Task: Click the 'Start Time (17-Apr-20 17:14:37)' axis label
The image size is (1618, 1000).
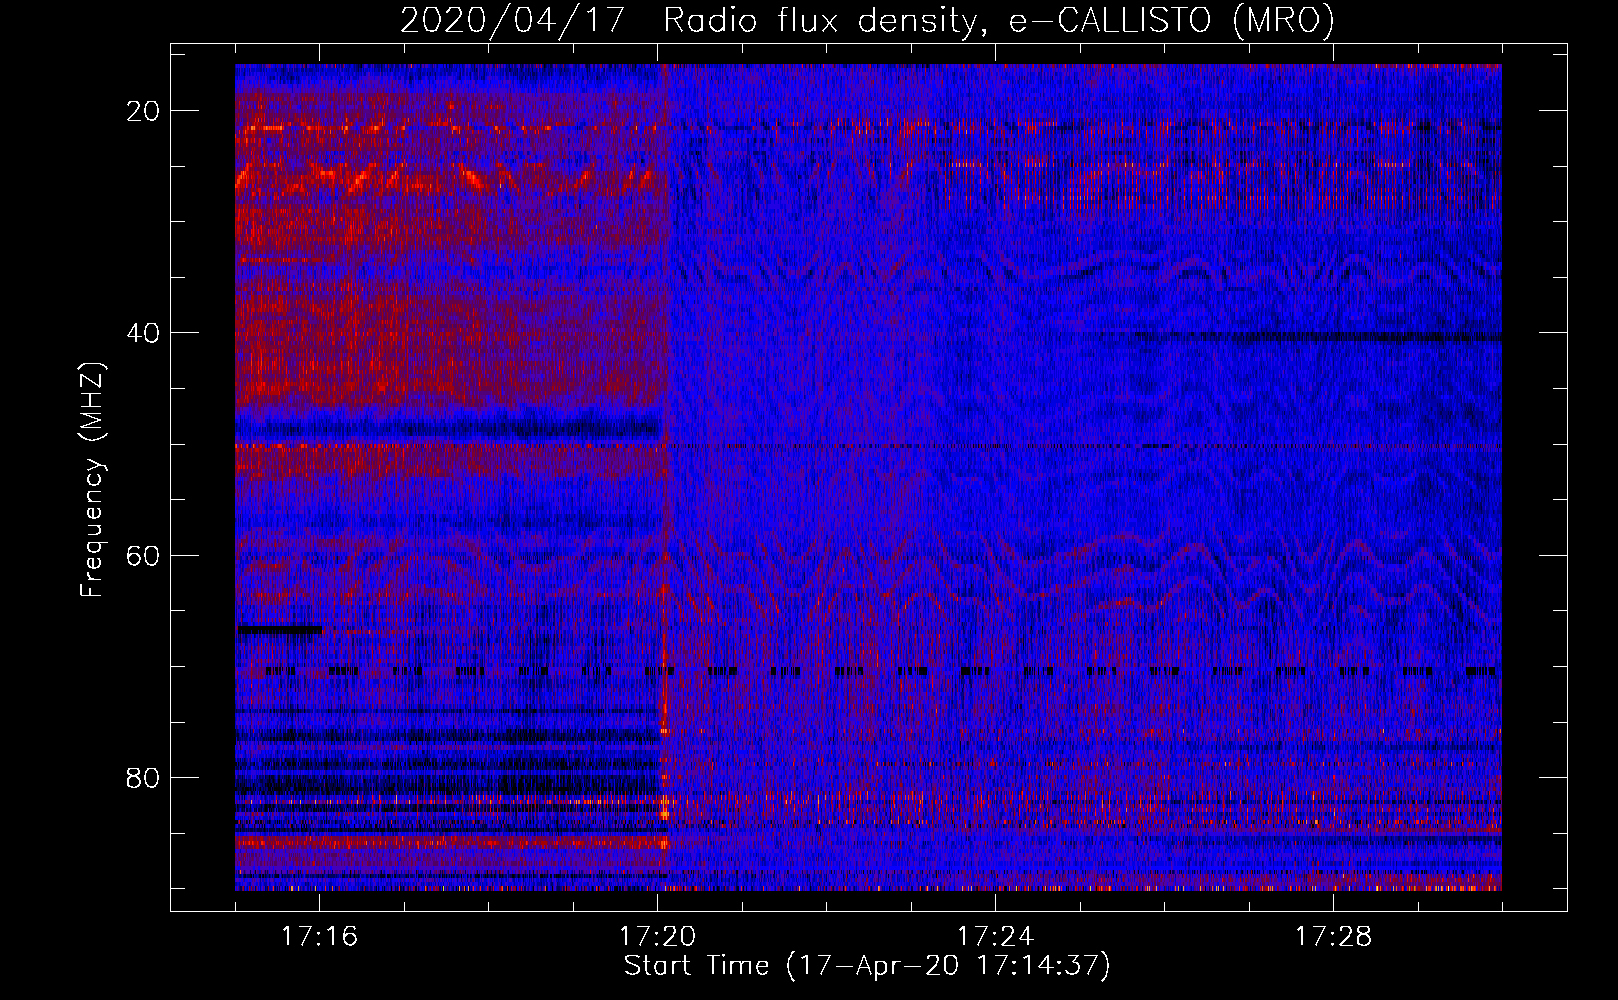Action: point(867,966)
